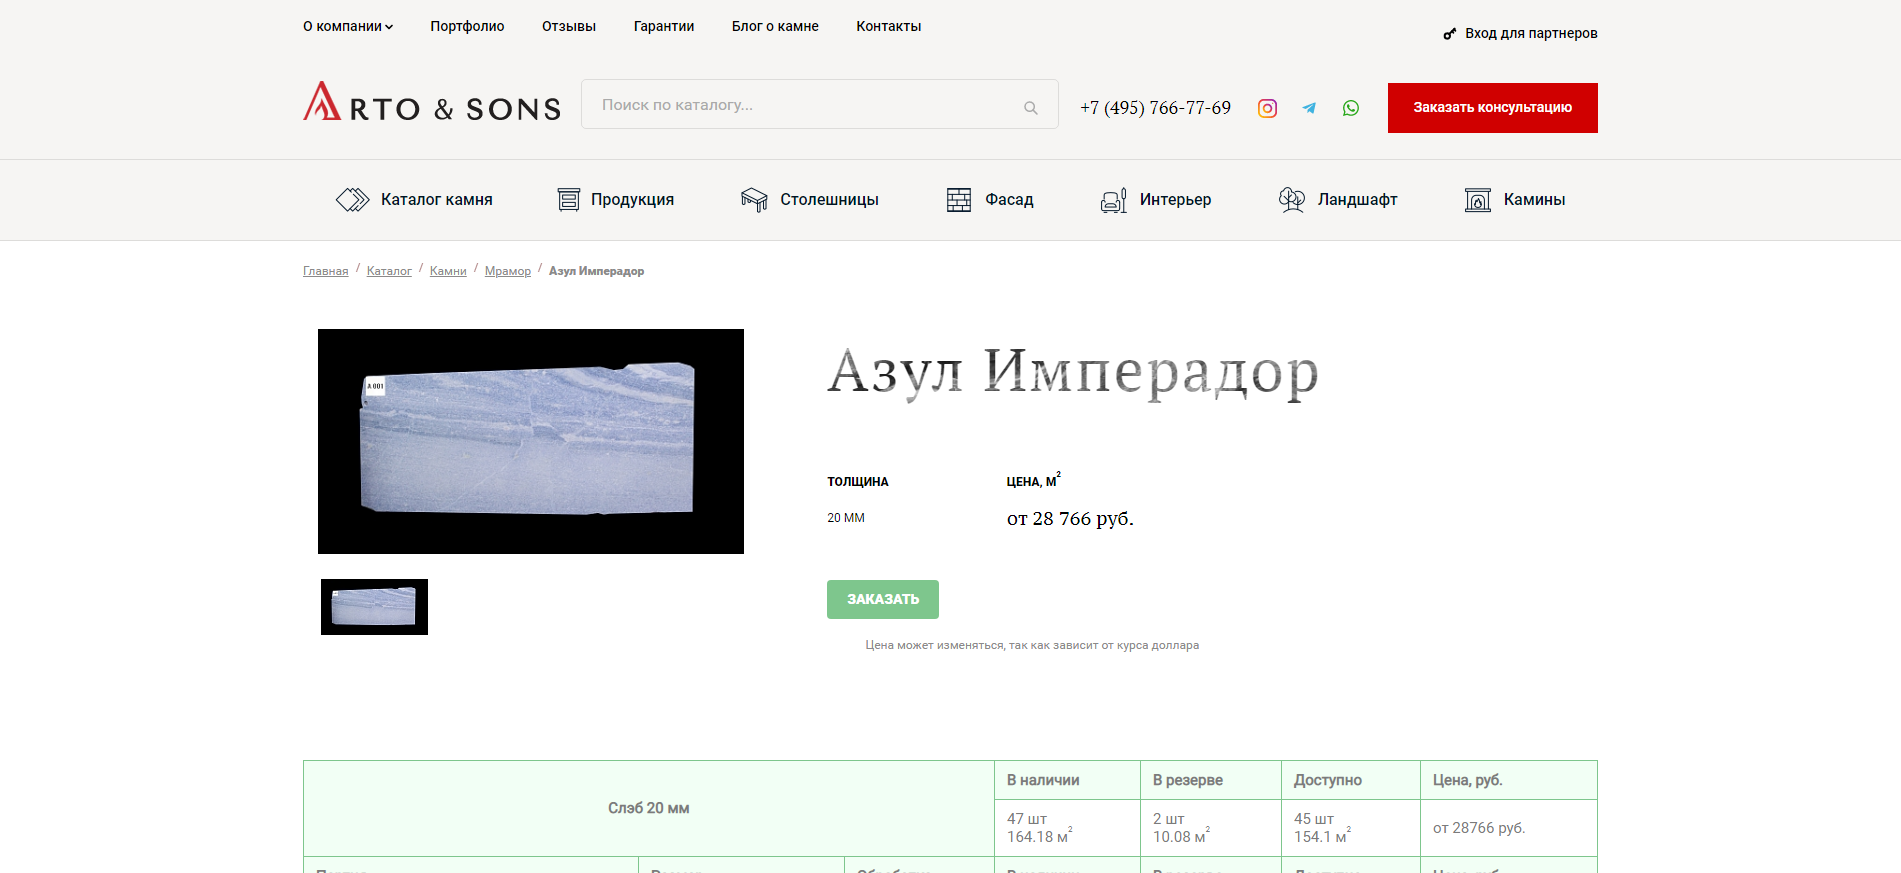Click the catalog search input field
Image resolution: width=1901 pixels, height=873 pixels.
(x=819, y=104)
